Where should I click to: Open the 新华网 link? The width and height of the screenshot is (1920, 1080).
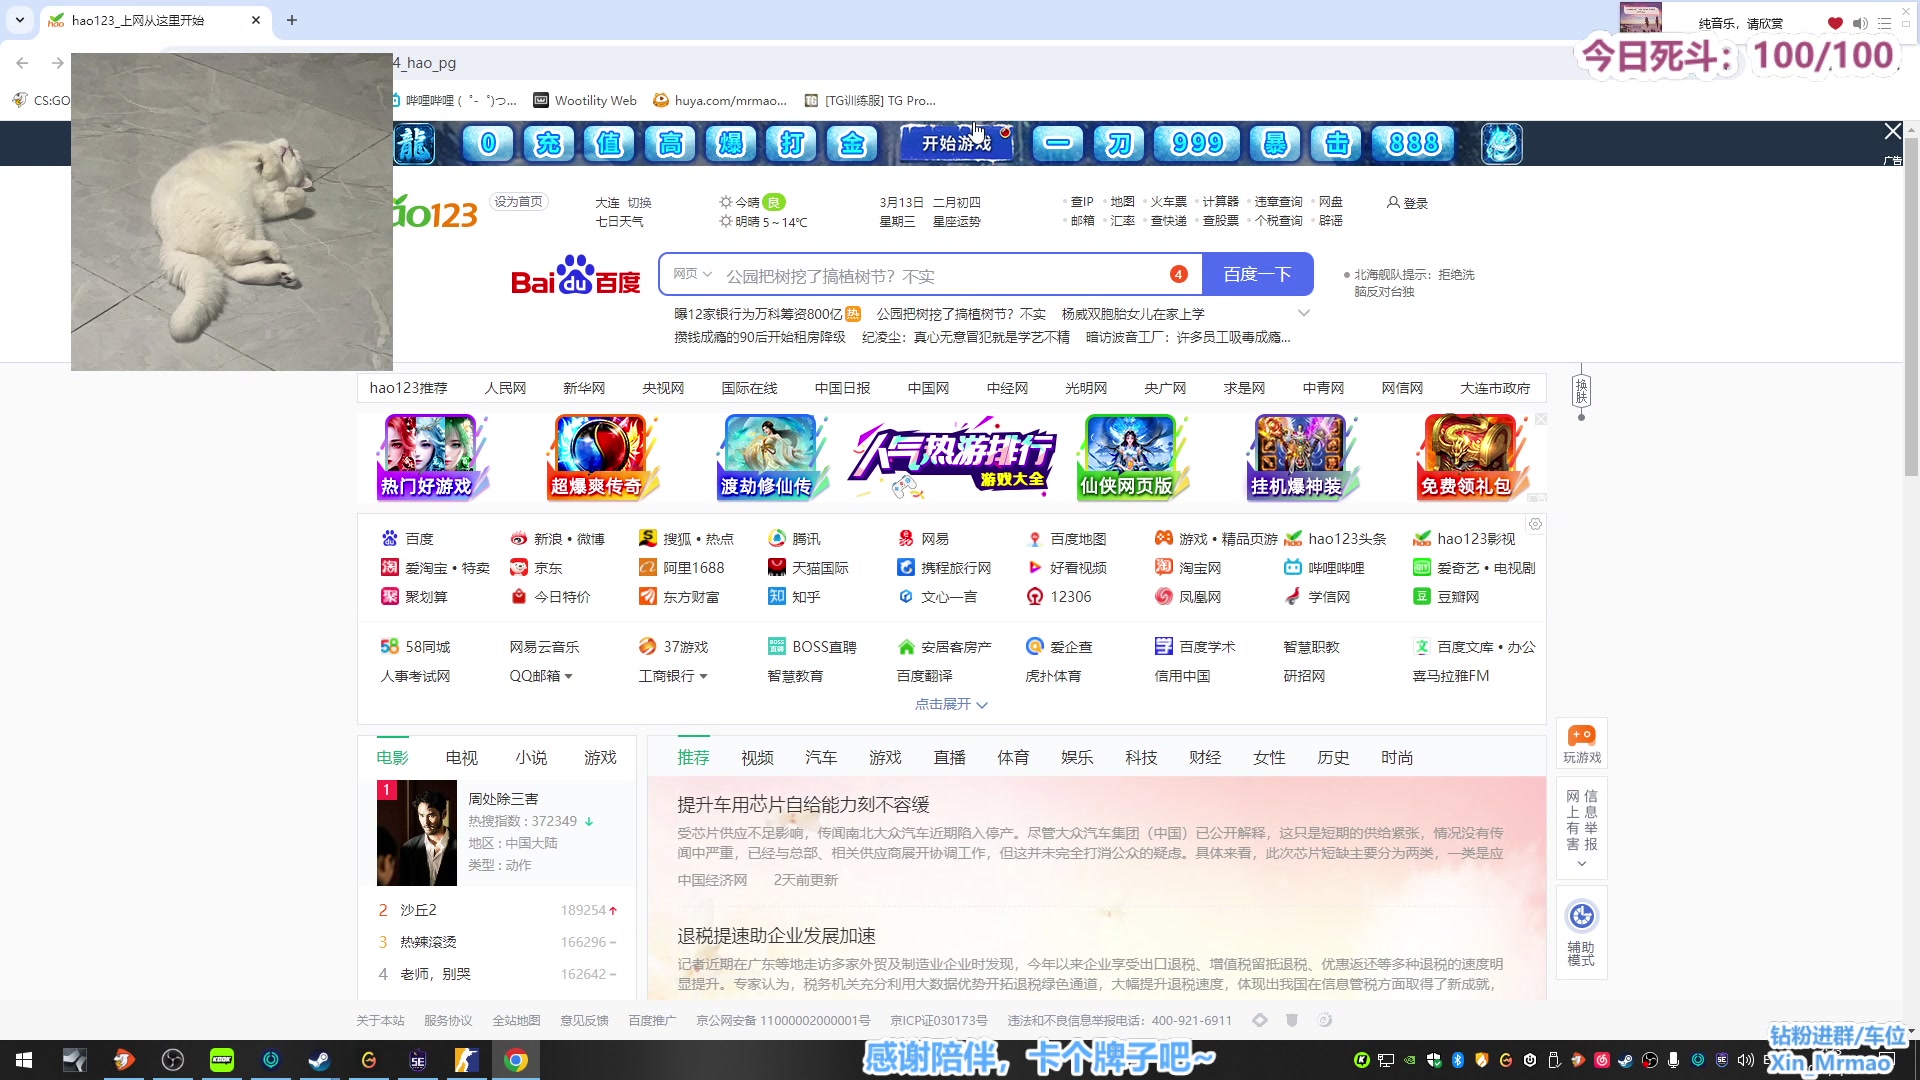tap(584, 388)
